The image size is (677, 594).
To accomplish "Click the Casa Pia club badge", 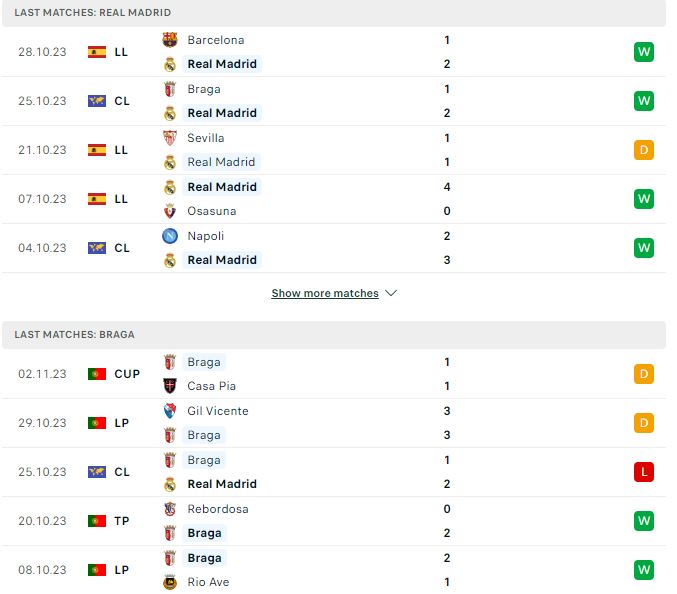I will 170,386.
